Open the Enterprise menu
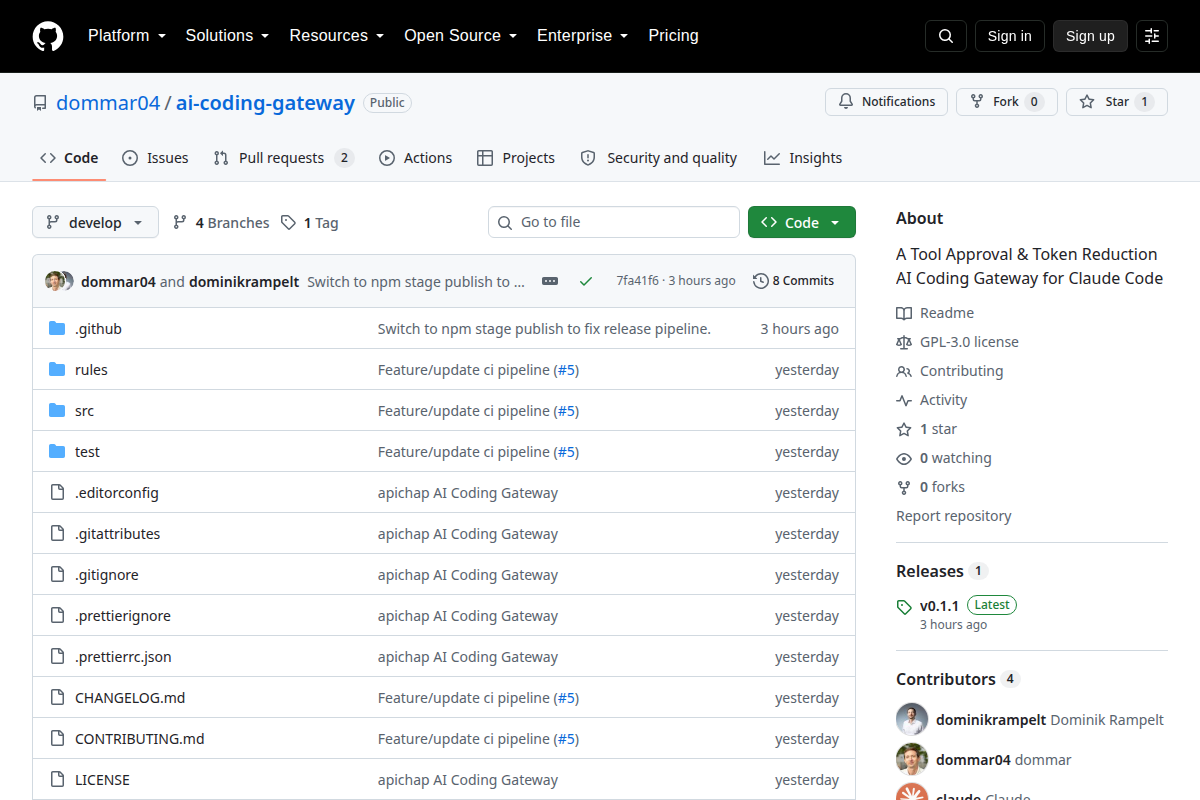Image resolution: width=1200 pixels, height=800 pixels. click(582, 36)
